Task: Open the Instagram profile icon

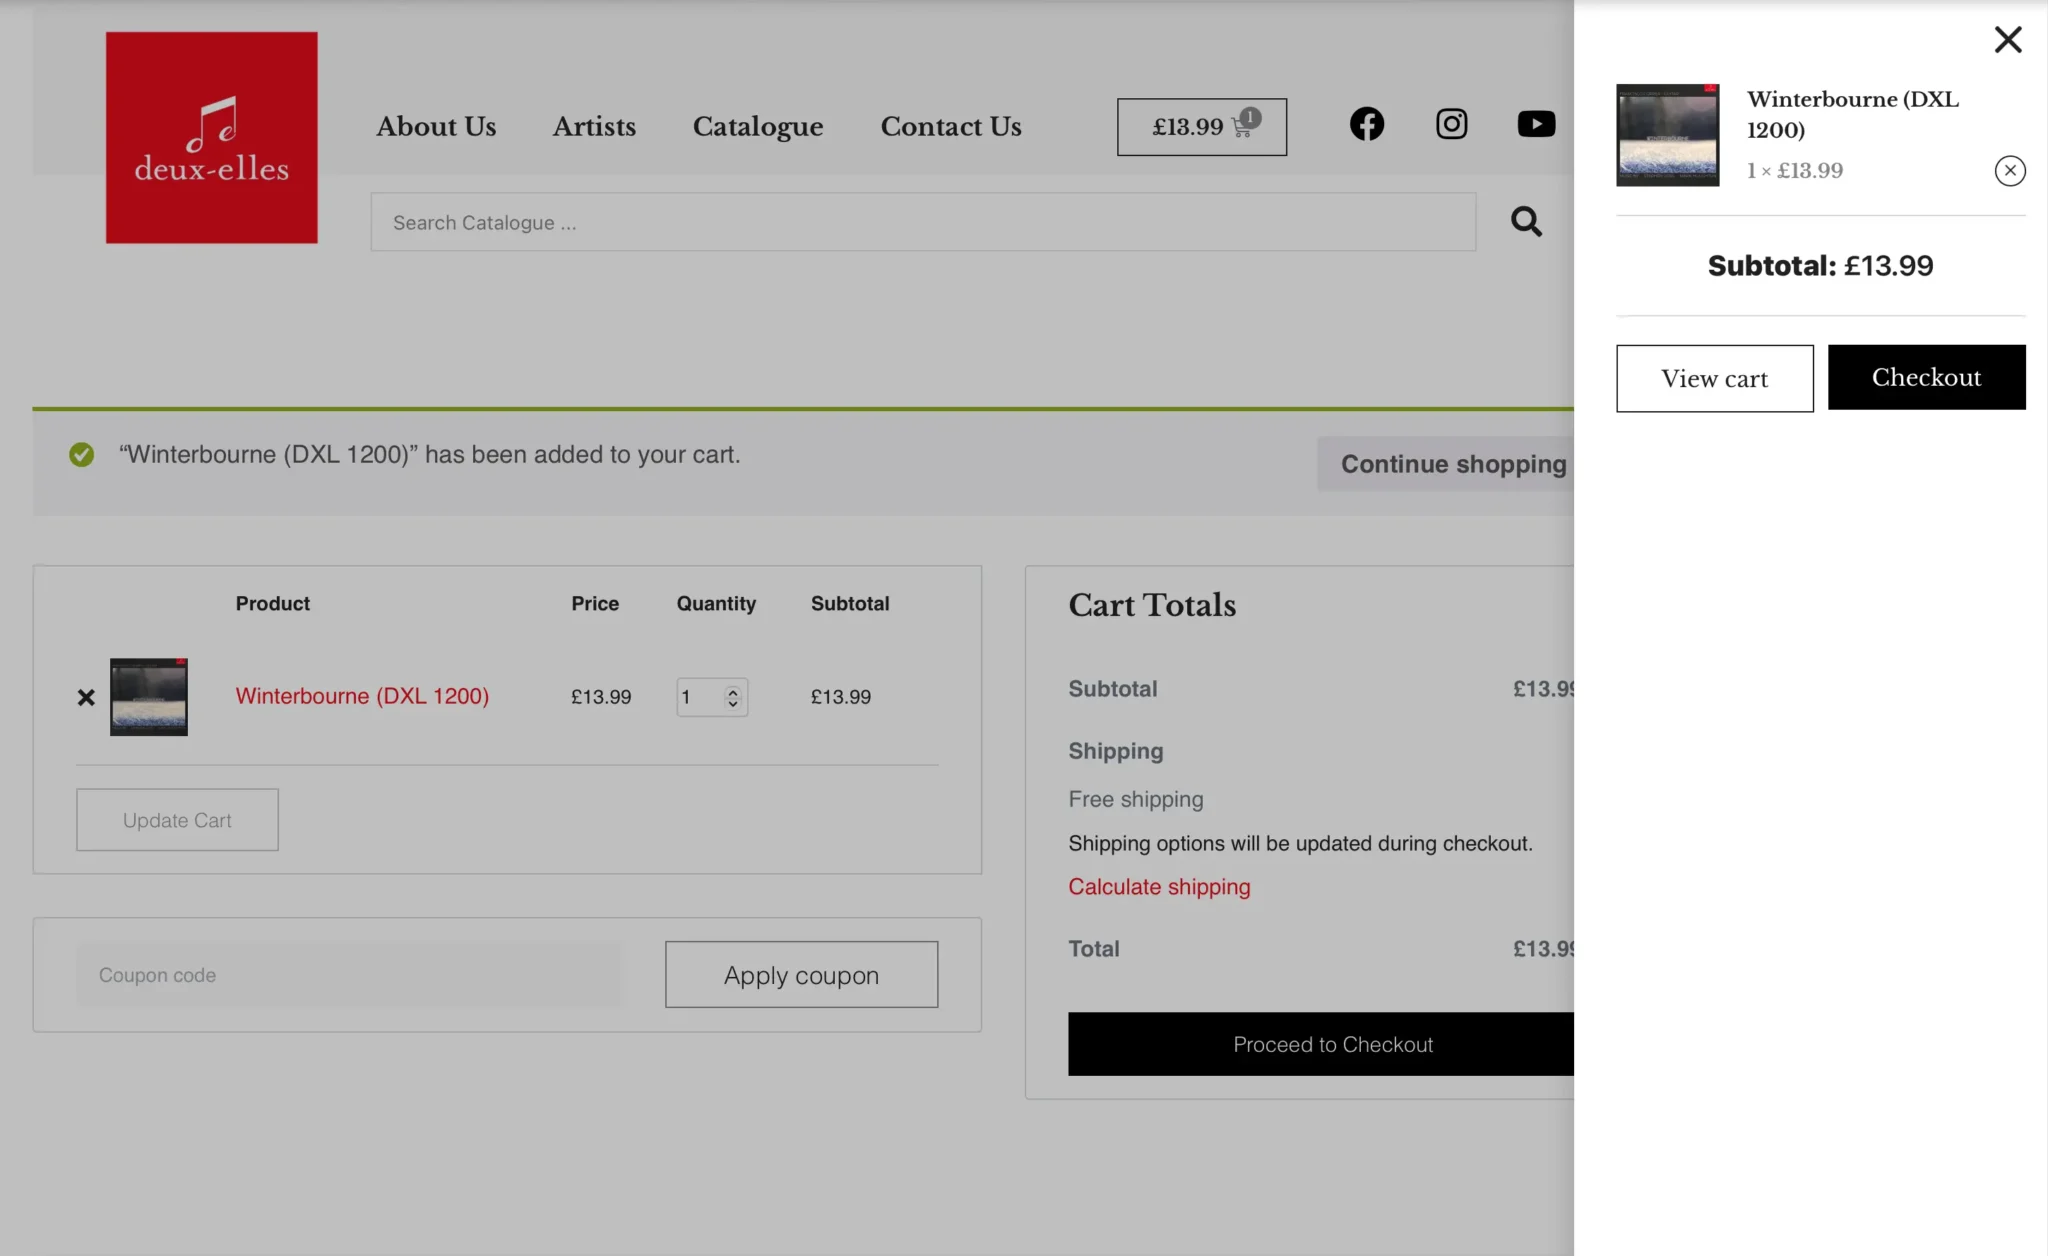Action: (x=1452, y=124)
